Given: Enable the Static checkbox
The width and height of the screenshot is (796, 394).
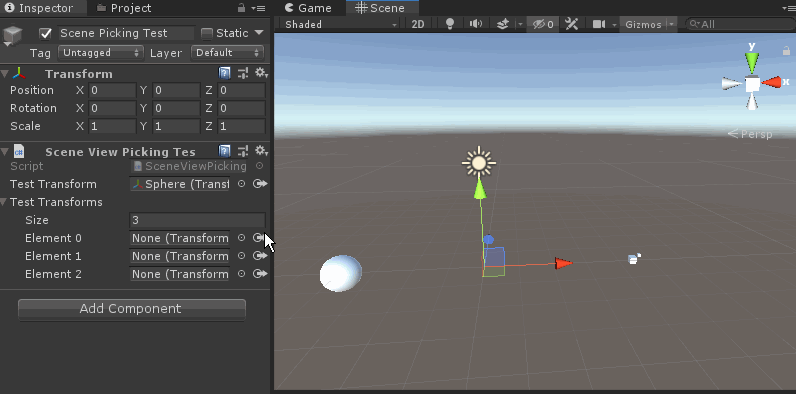Looking at the screenshot, I should coord(207,34).
